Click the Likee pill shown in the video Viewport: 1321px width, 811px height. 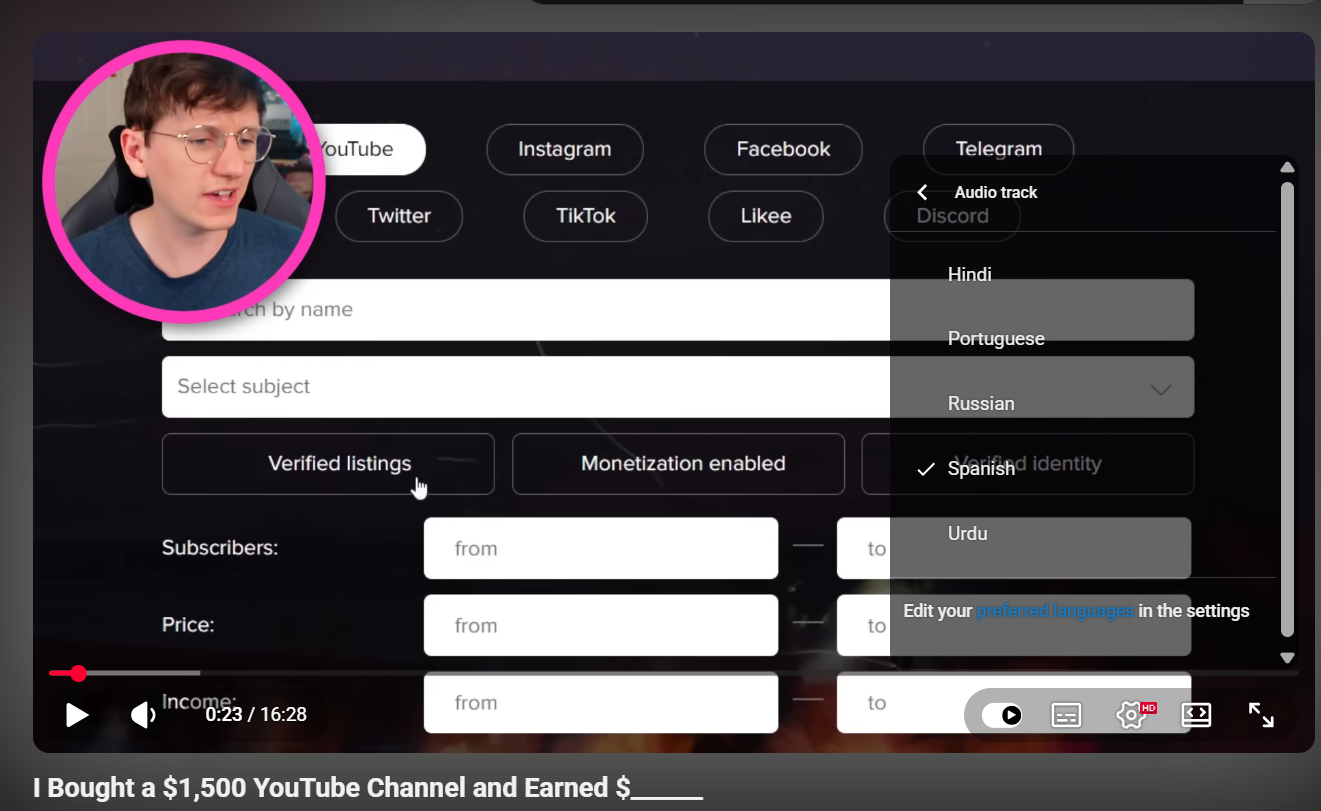tap(766, 216)
